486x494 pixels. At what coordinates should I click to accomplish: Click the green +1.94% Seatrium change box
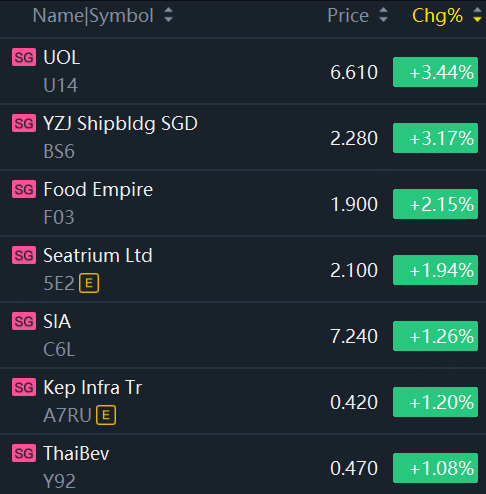point(435,270)
